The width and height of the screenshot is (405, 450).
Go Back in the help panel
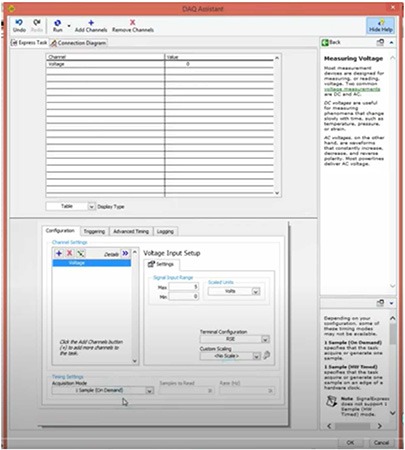click(331, 42)
